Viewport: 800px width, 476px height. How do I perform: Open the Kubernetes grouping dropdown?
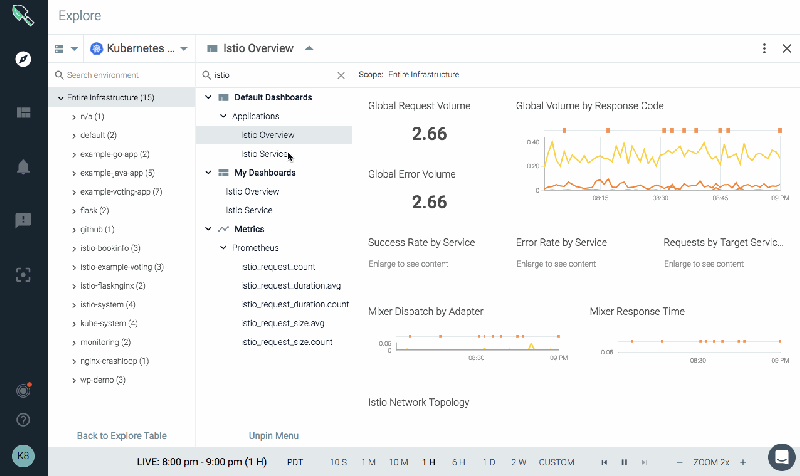coord(139,48)
